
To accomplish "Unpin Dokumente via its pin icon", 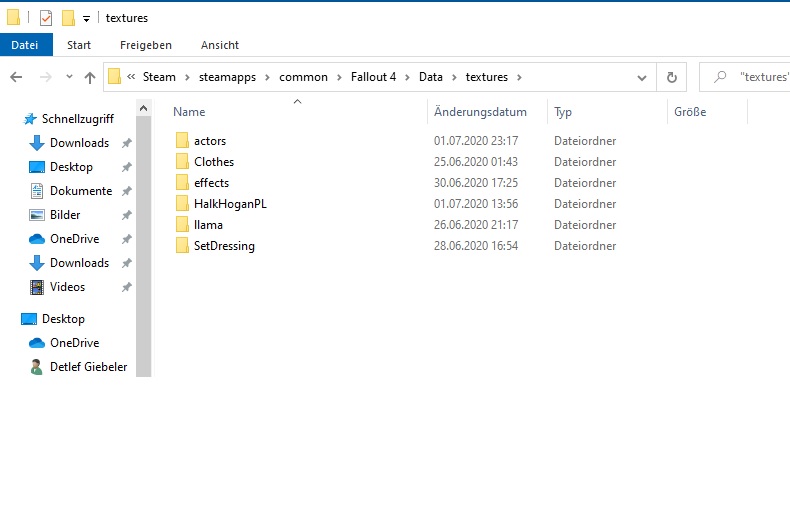I will click(x=126, y=191).
